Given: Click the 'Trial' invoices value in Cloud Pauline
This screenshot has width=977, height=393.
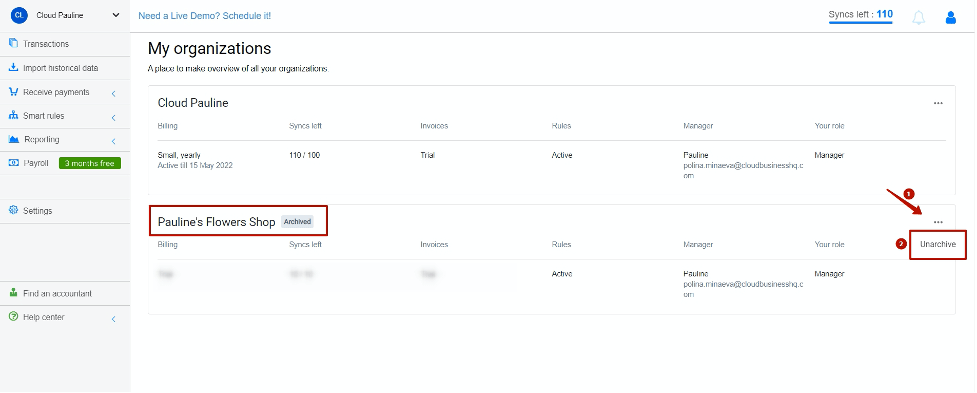Looking at the screenshot, I should pos(427,155).
